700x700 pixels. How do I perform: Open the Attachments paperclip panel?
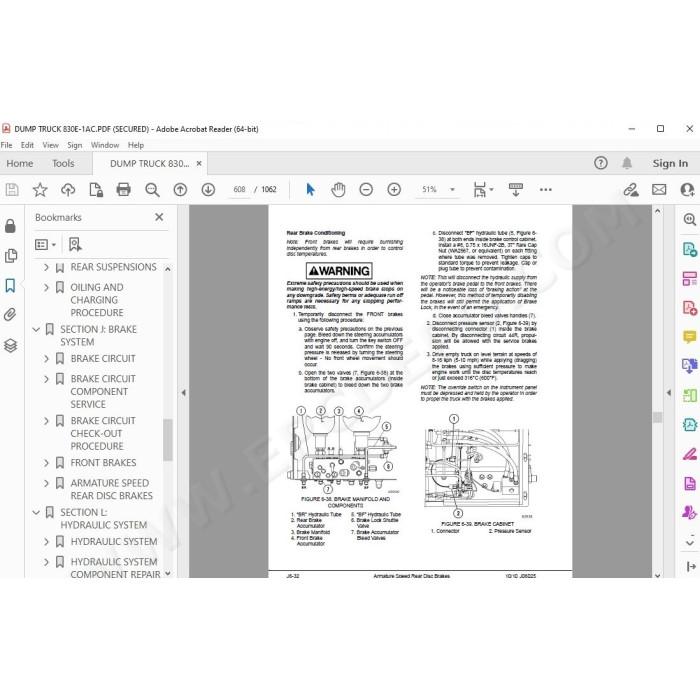click(10, 315)
